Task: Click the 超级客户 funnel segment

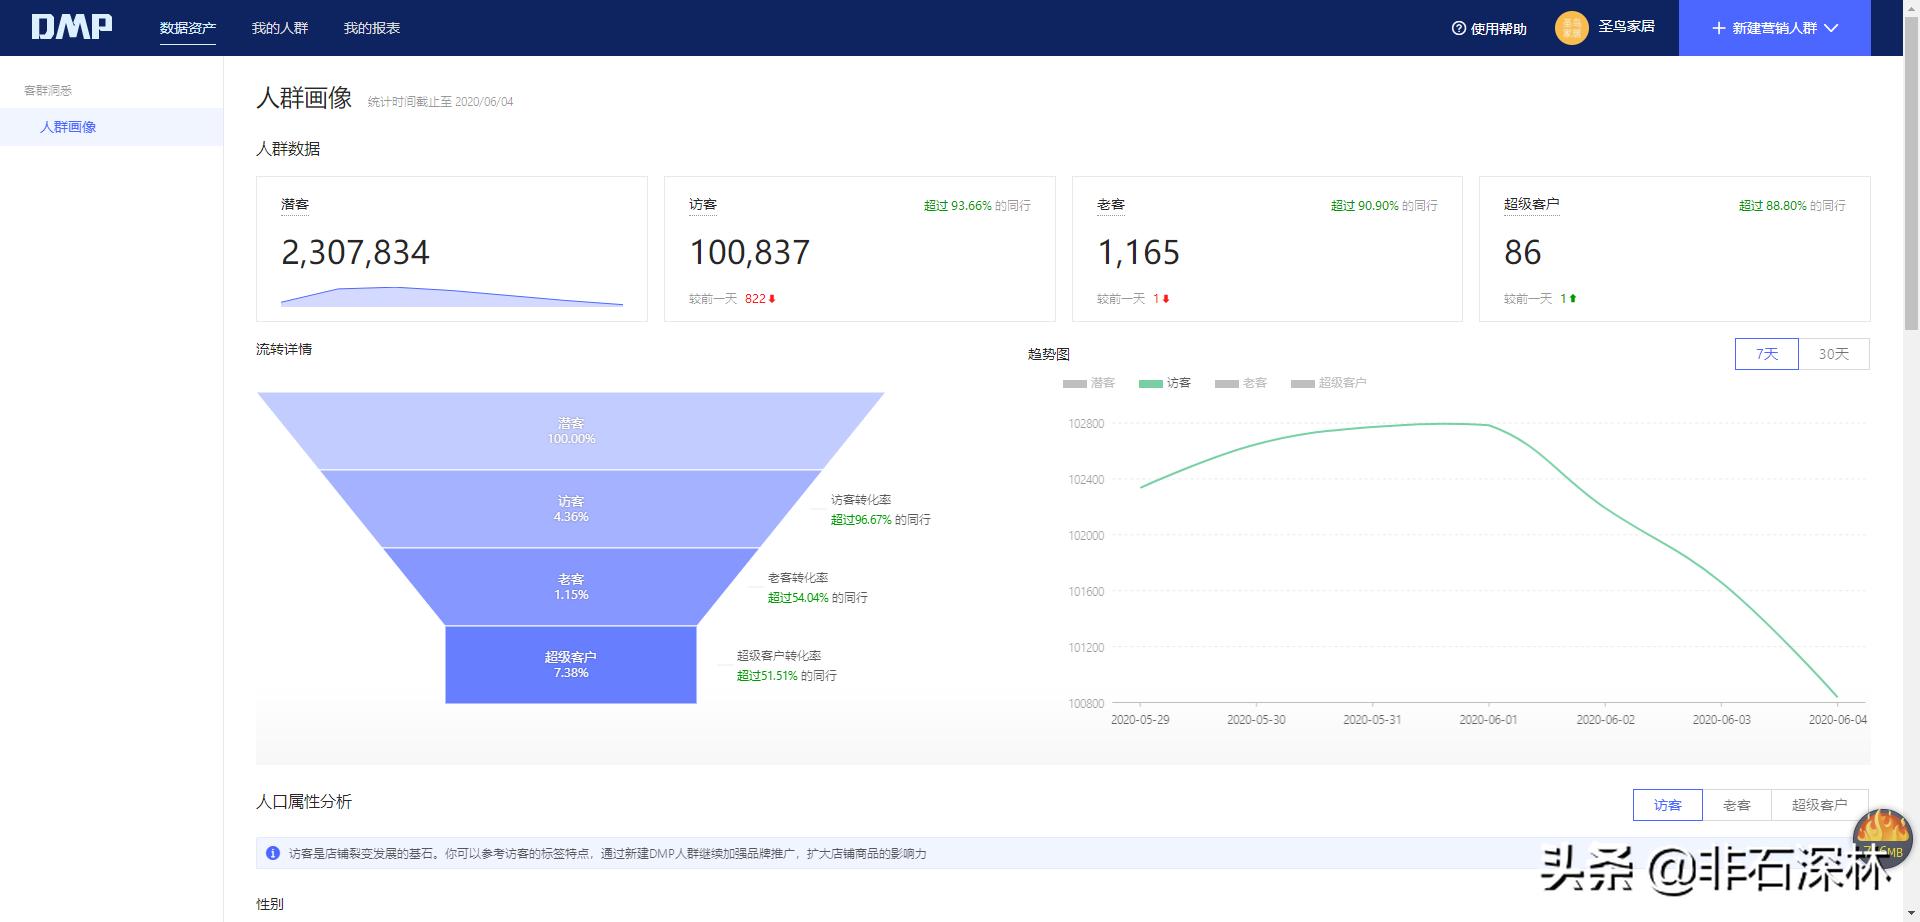Action: click(x=570, y=664)
